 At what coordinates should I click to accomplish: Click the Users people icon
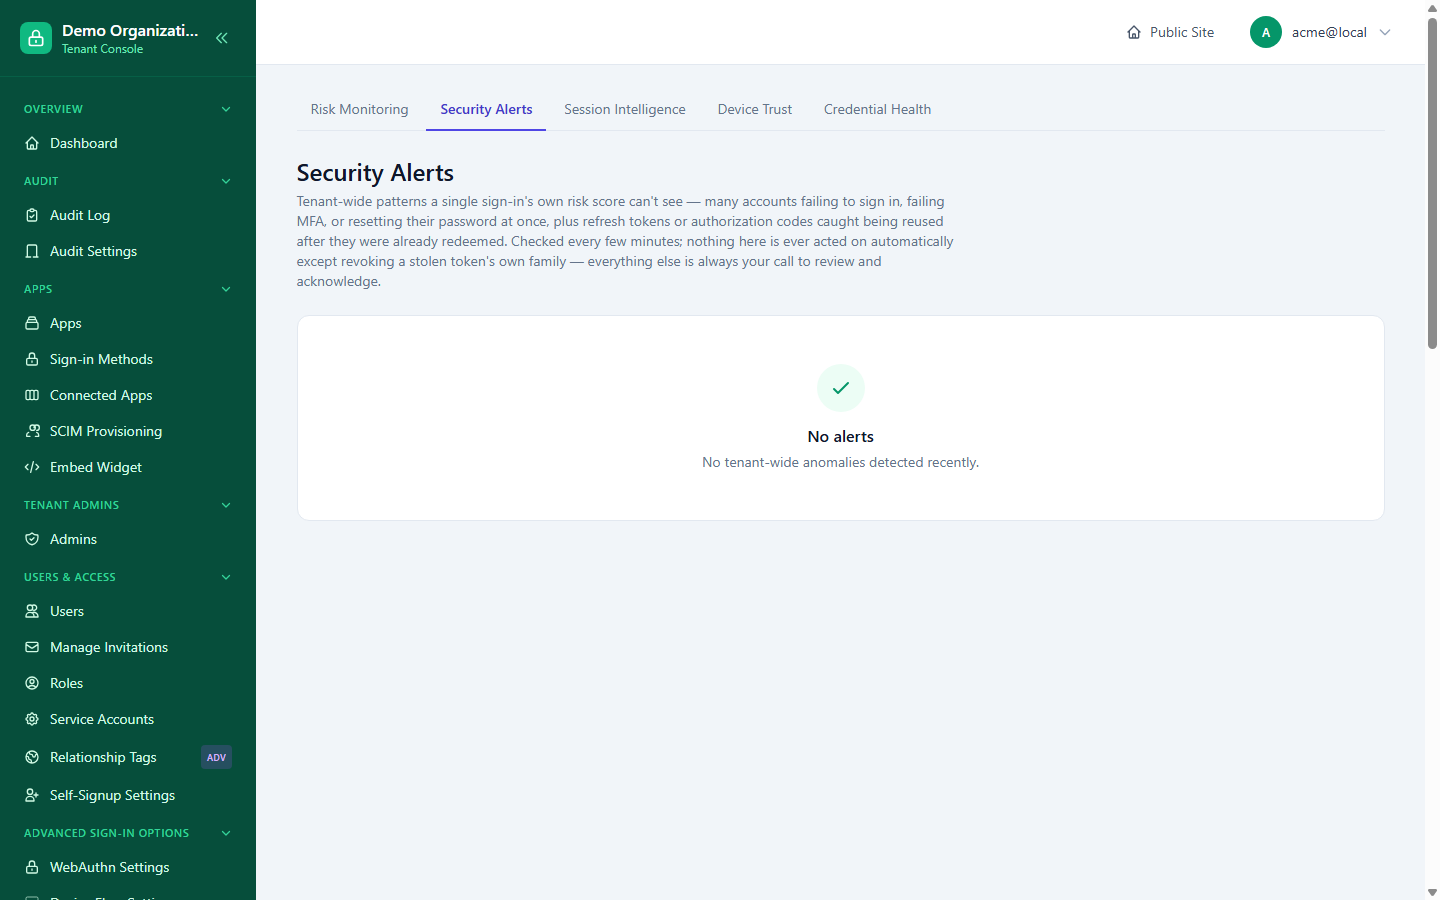tap(32, 611)
